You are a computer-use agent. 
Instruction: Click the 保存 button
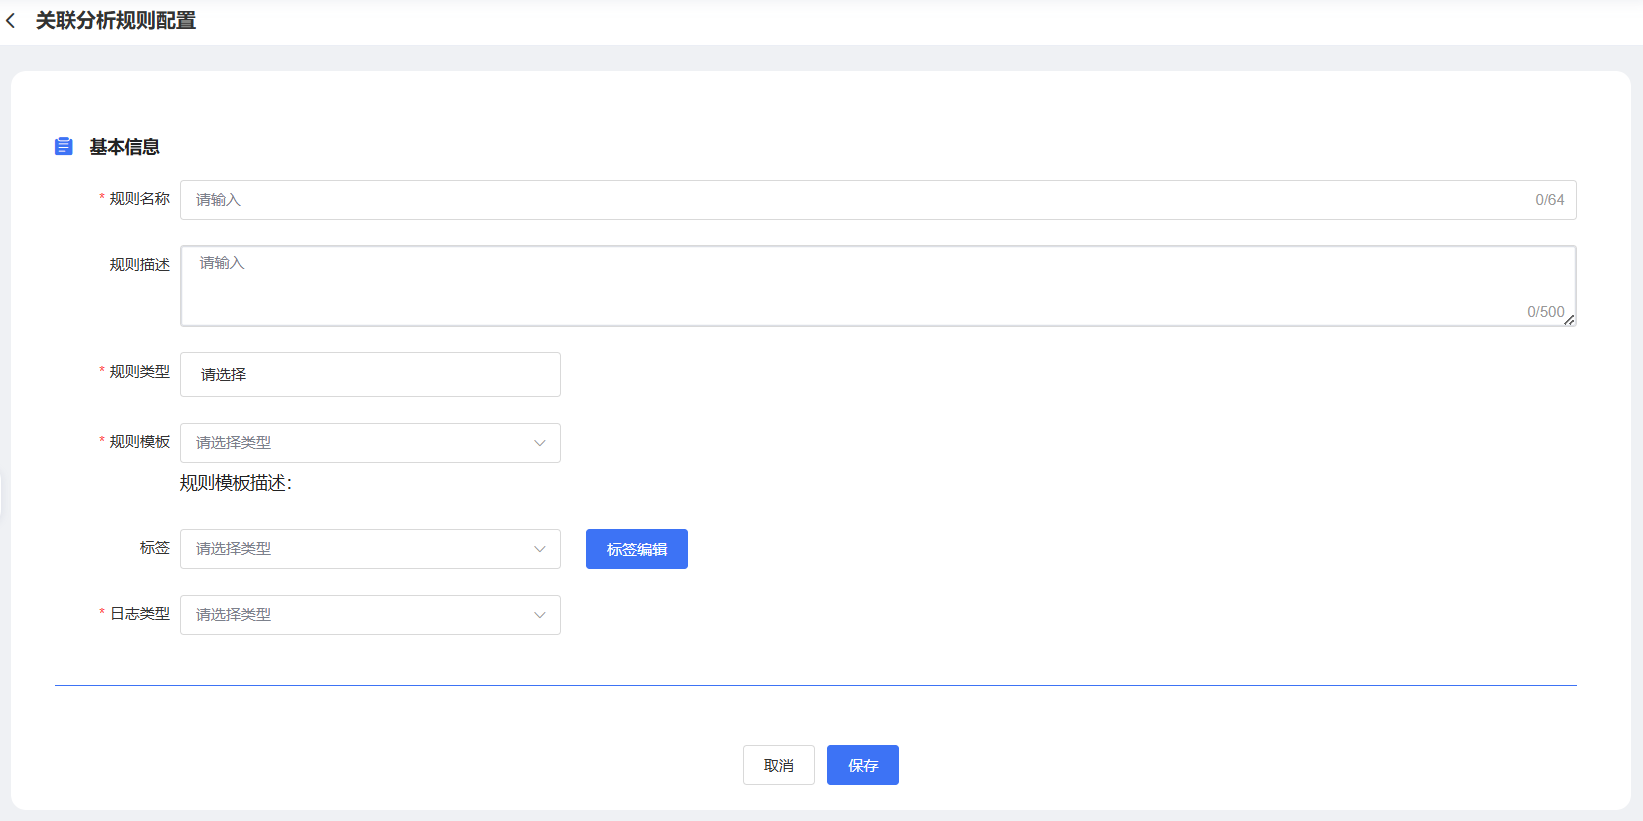(x=862, y=765)
